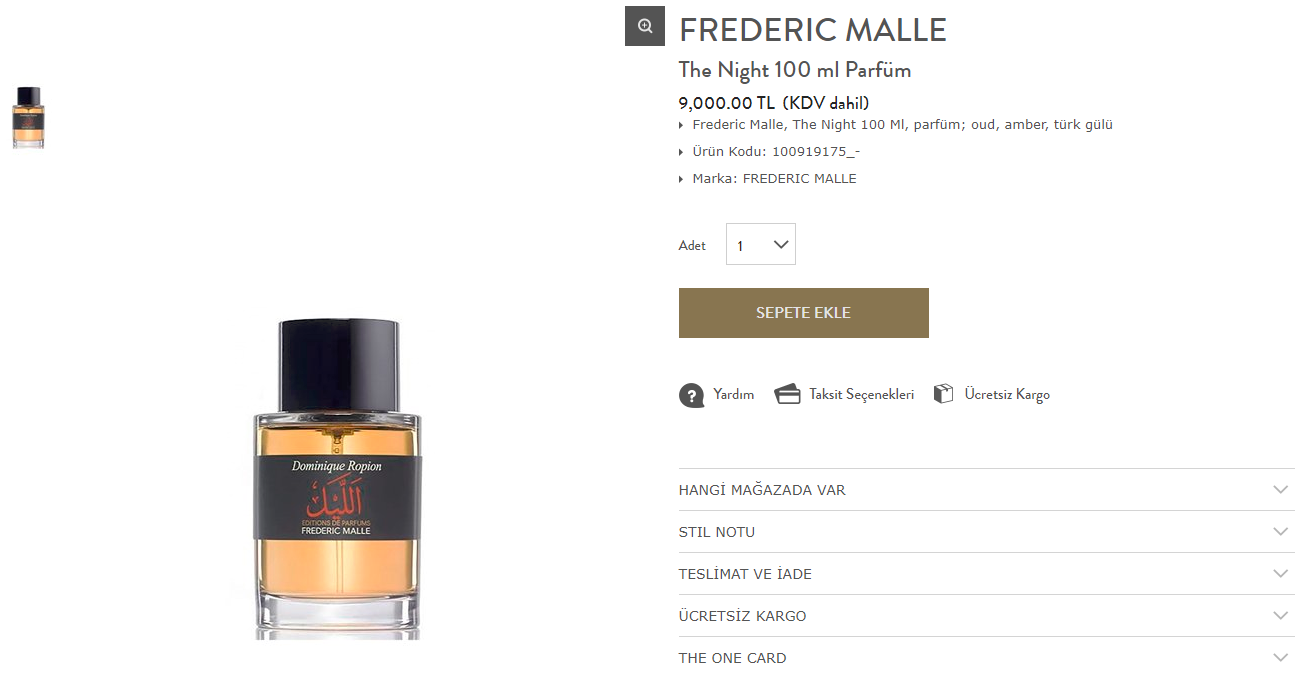This screenshot has width=1306, height=678.
Task: Expand the STIL NOTU section
Action: point(986,532)
